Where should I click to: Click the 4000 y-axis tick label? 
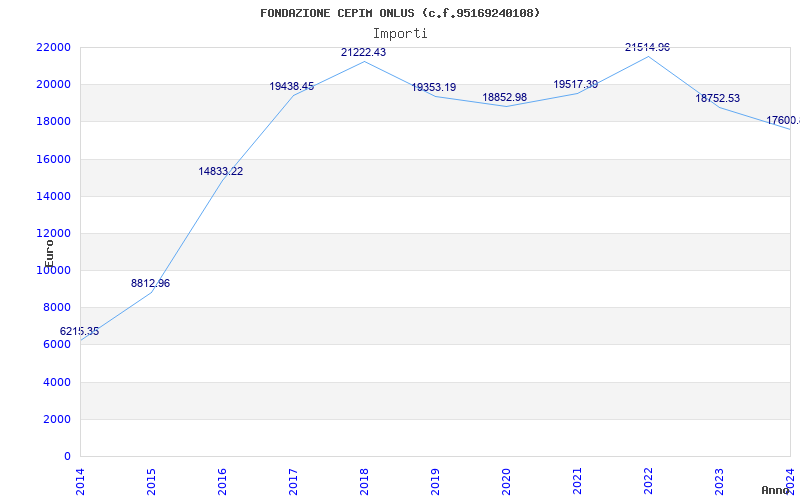[x=56, y=382]
